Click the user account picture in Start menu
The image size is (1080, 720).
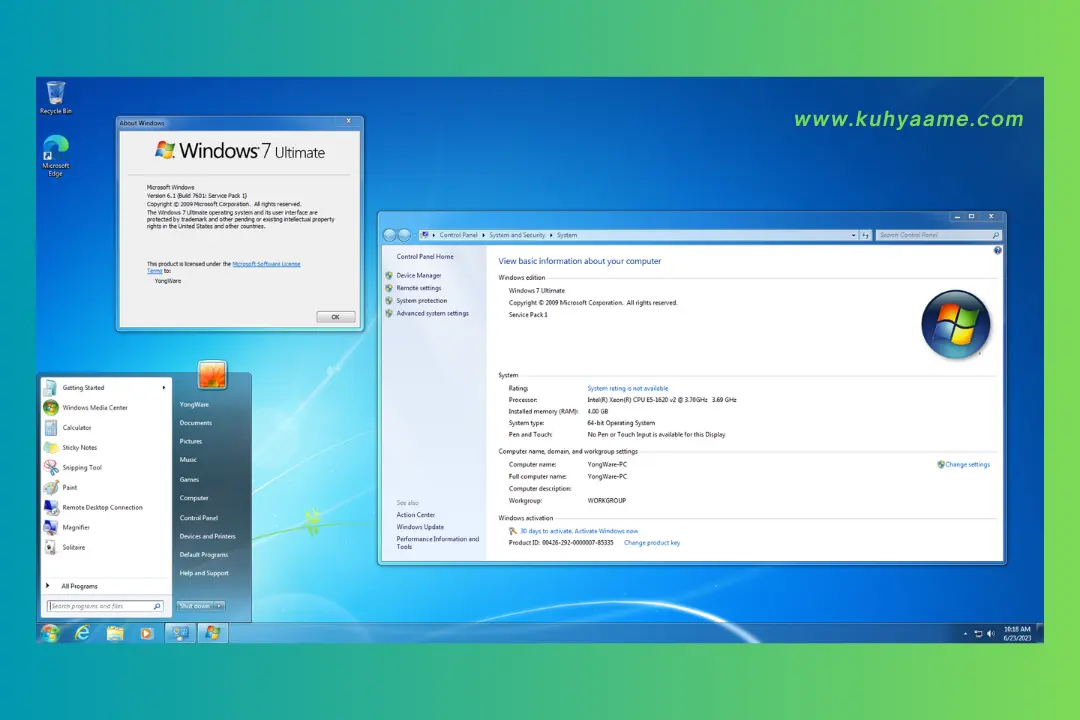212,375
